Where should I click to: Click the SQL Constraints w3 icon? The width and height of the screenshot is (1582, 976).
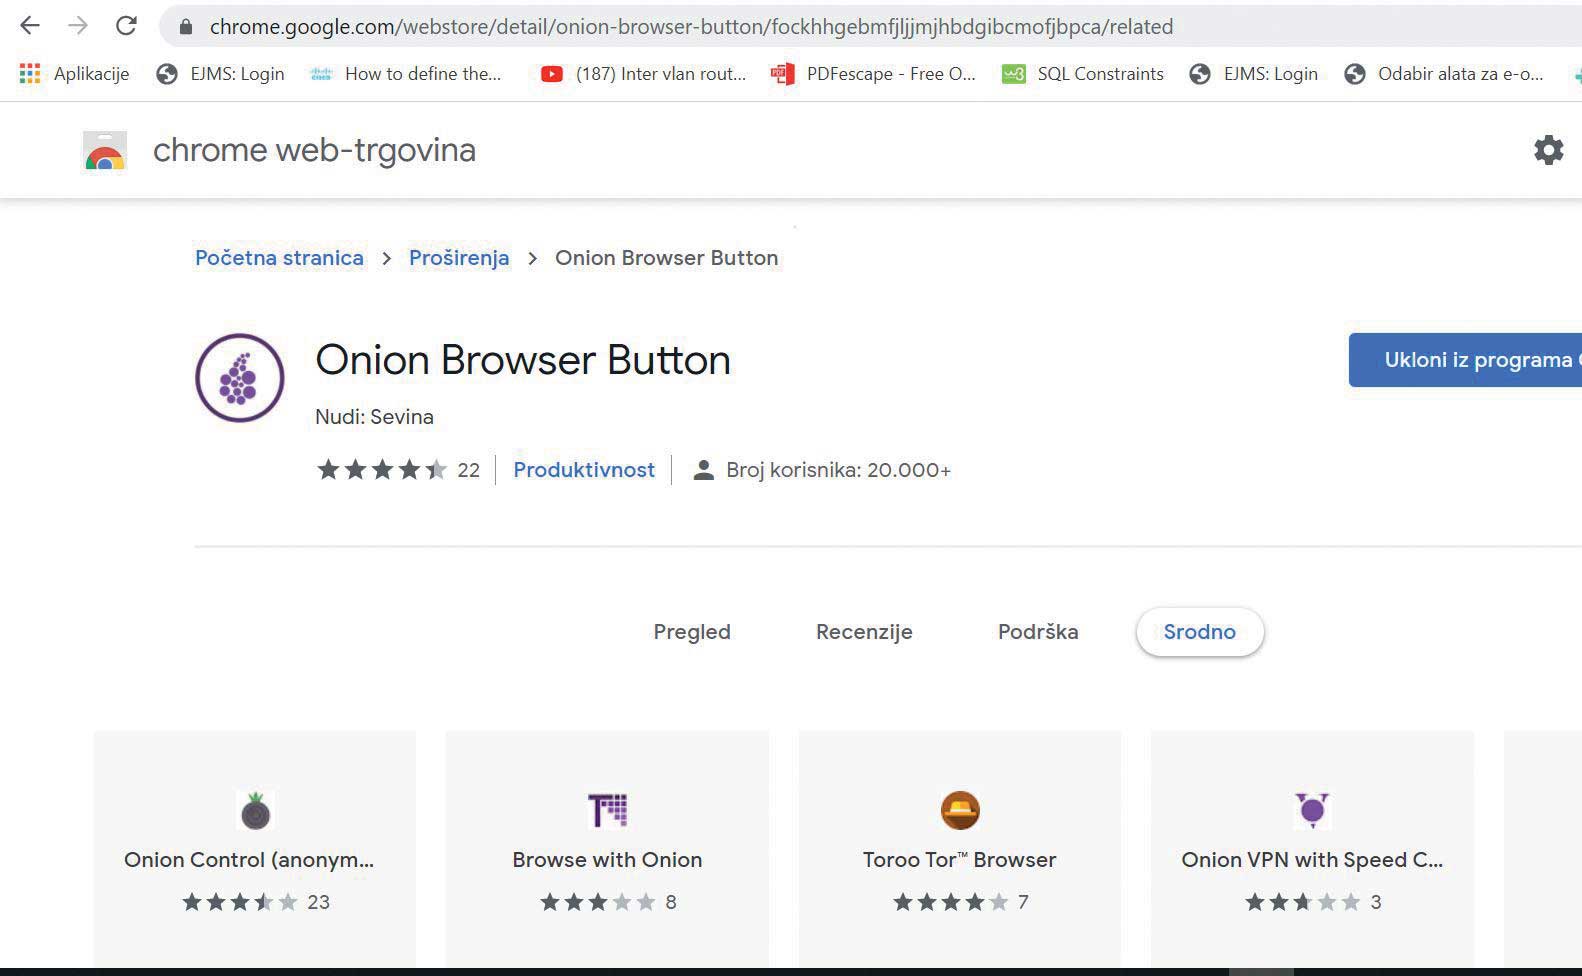1014,74
